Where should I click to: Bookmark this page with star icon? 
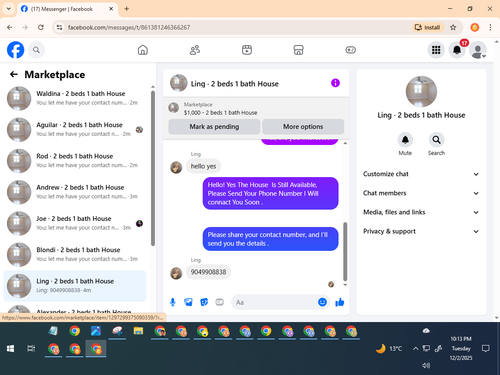(453, 27)
